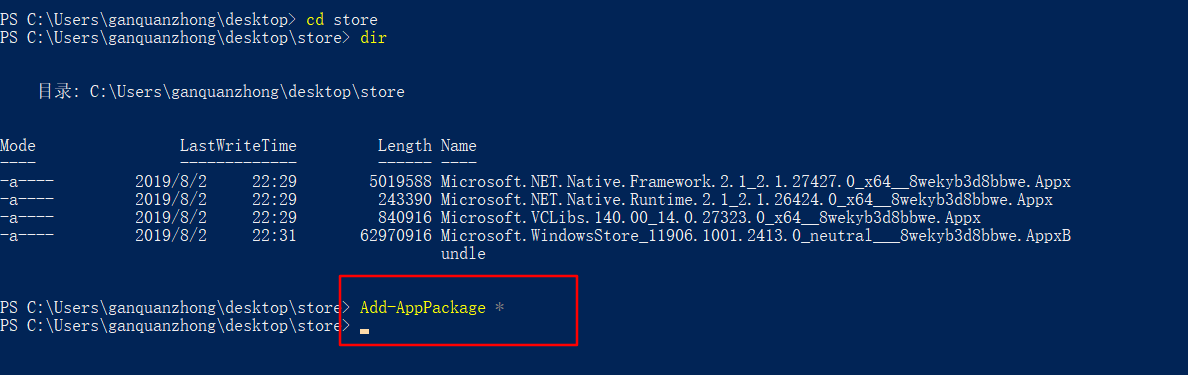
Task: Click the file size 243390
Action: (405, 200)
